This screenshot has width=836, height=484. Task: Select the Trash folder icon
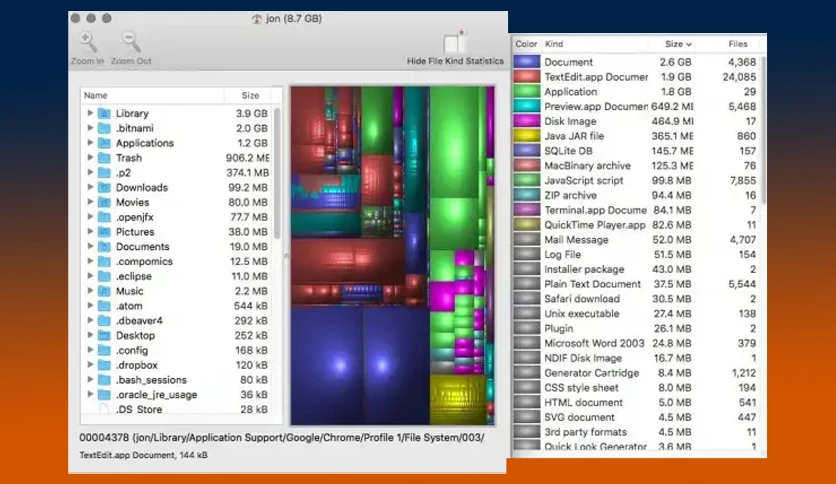(104, 158)
